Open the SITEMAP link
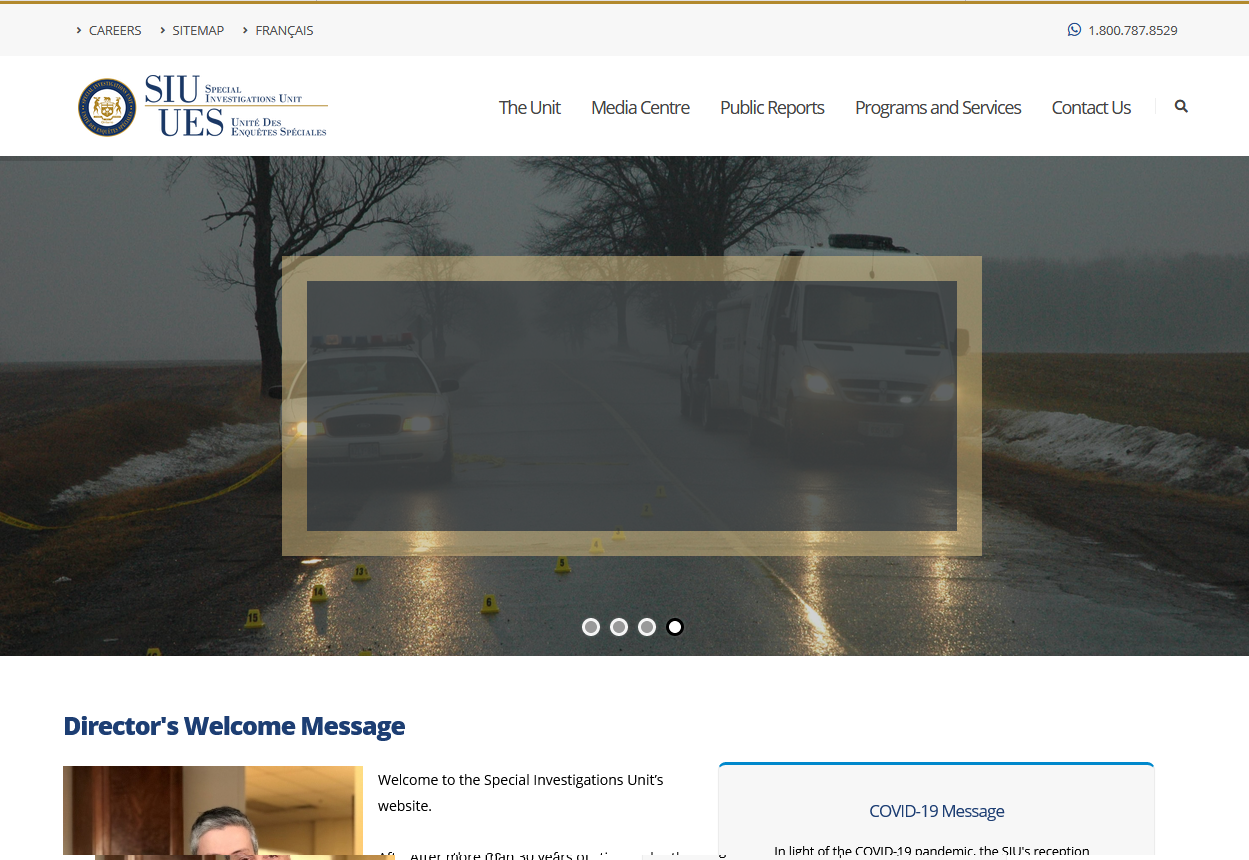Viewport: 1249px width, 860px height. point(198,30)
